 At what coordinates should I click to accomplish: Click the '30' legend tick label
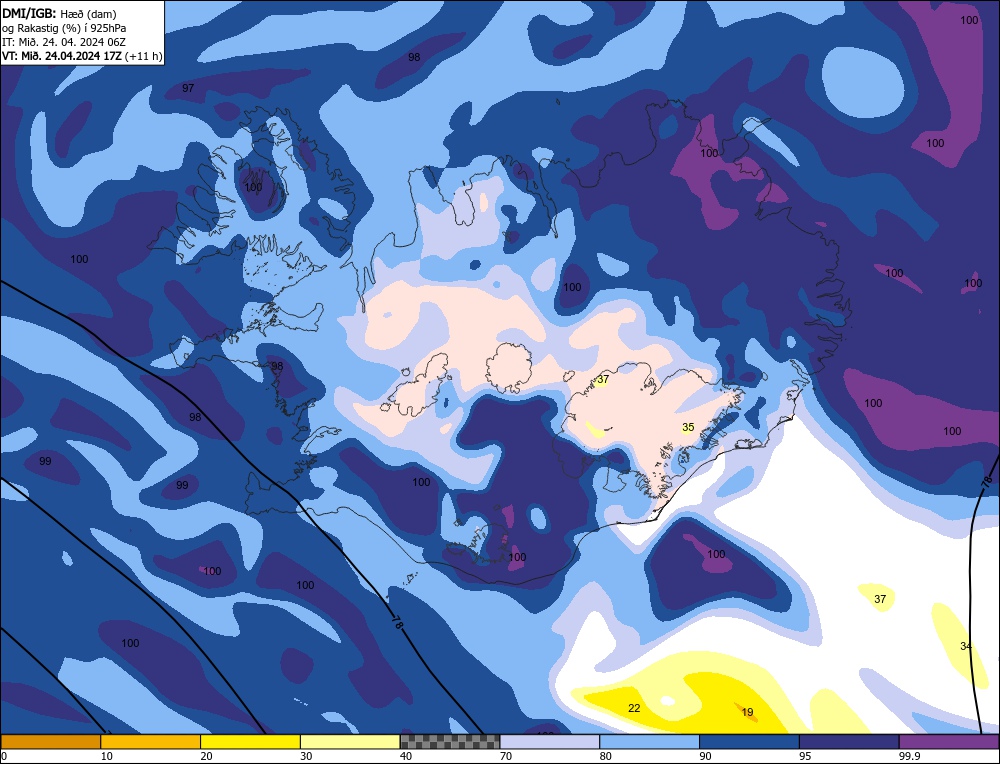tap(307, 756)
